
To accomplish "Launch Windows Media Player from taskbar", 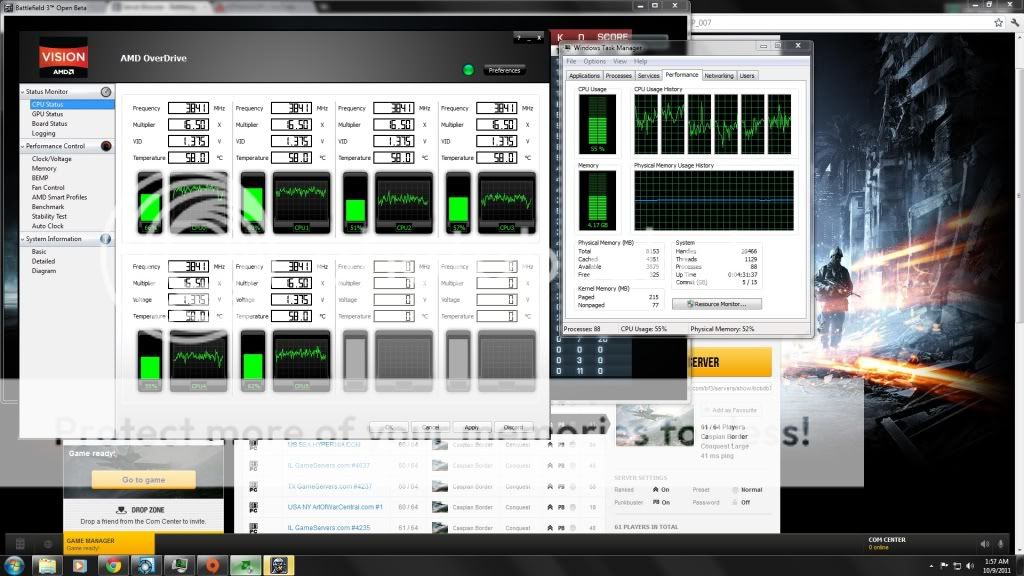I will (x=80, y=565).
